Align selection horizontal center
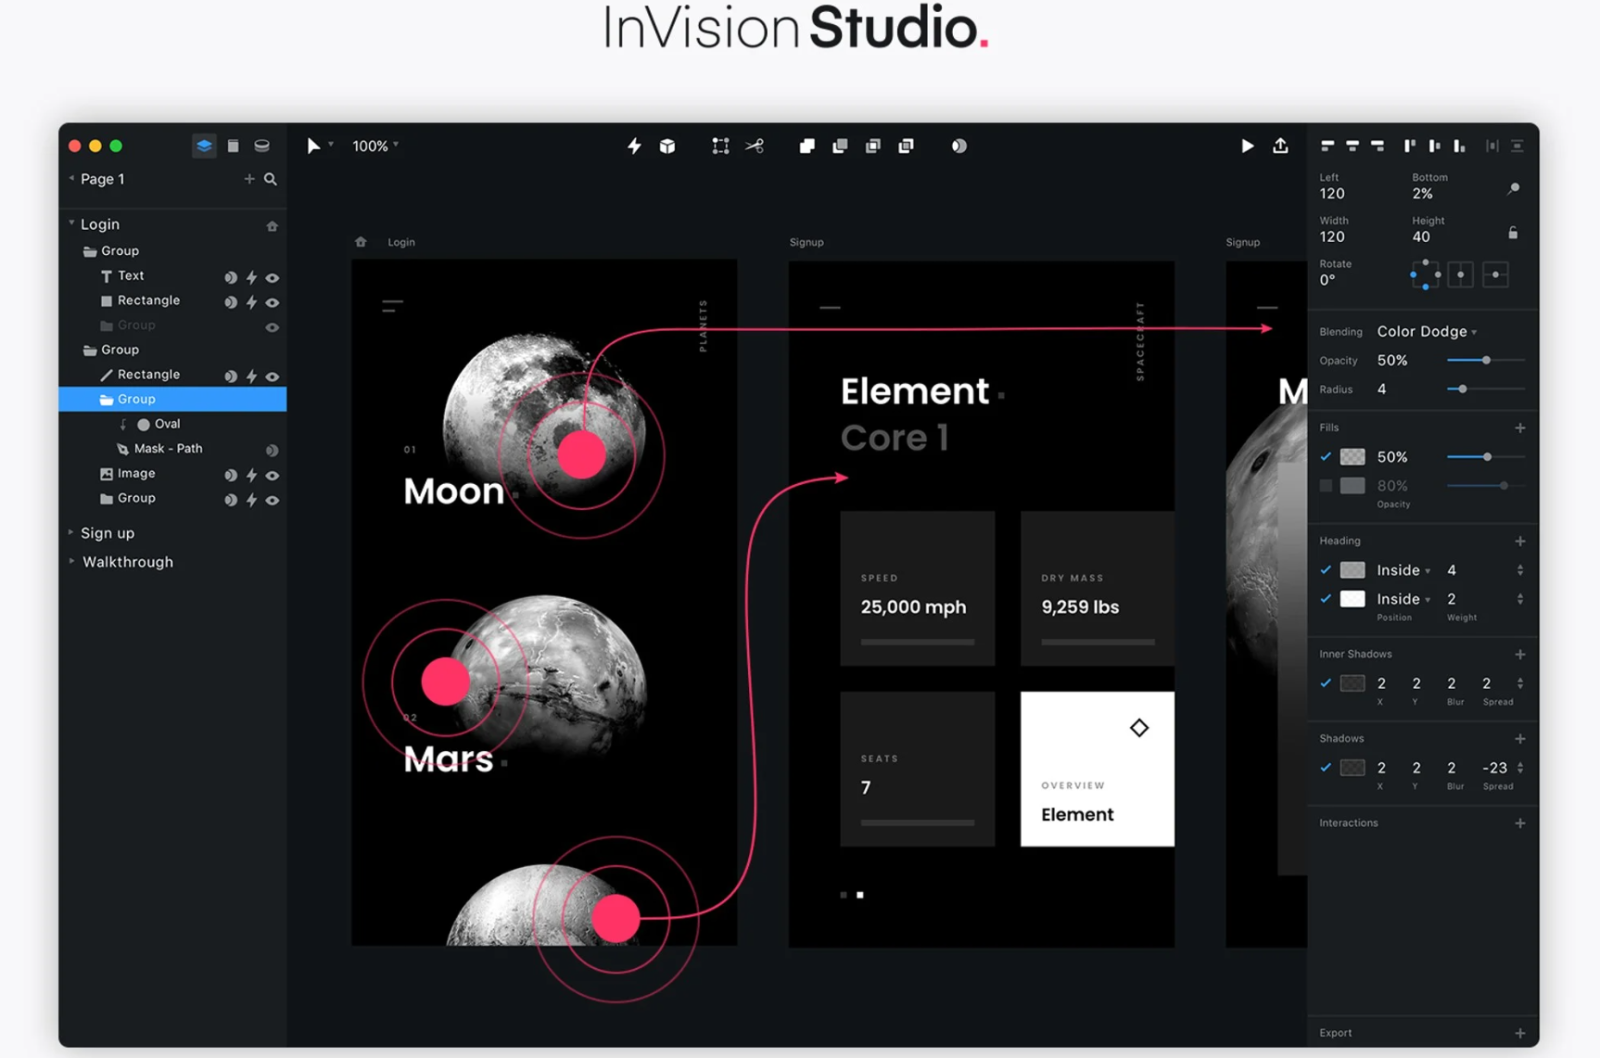1600x1058 pixels. click(x=1352, y=146)
